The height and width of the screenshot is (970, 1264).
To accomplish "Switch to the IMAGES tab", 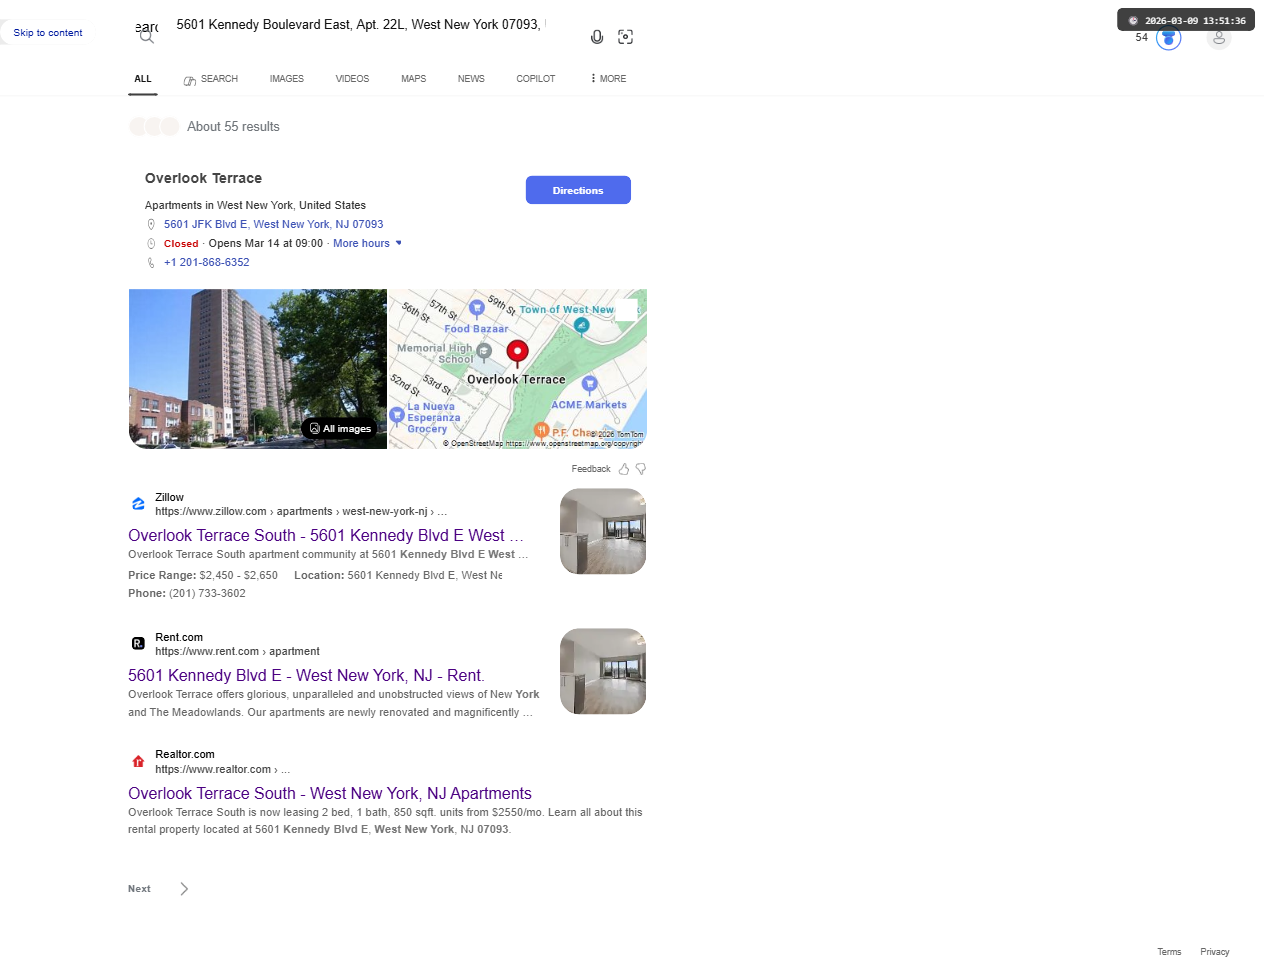I will pyautogui.click(x=287, y=79).
